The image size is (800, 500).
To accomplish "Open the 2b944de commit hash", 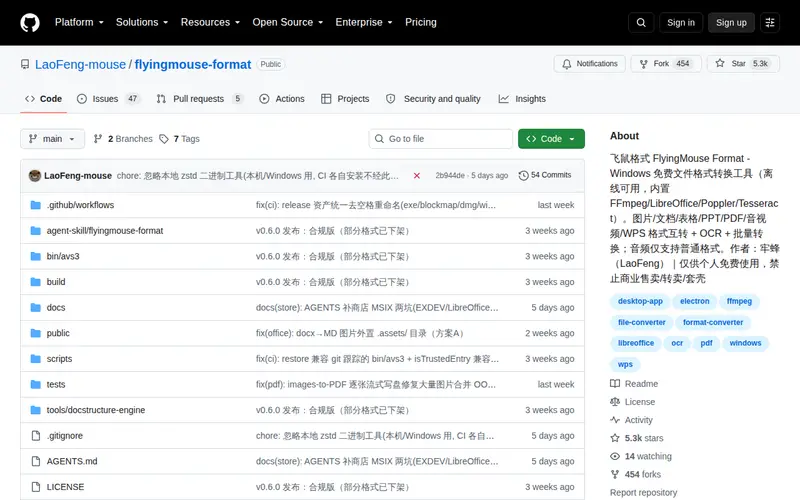I will (x=450, y=176).
